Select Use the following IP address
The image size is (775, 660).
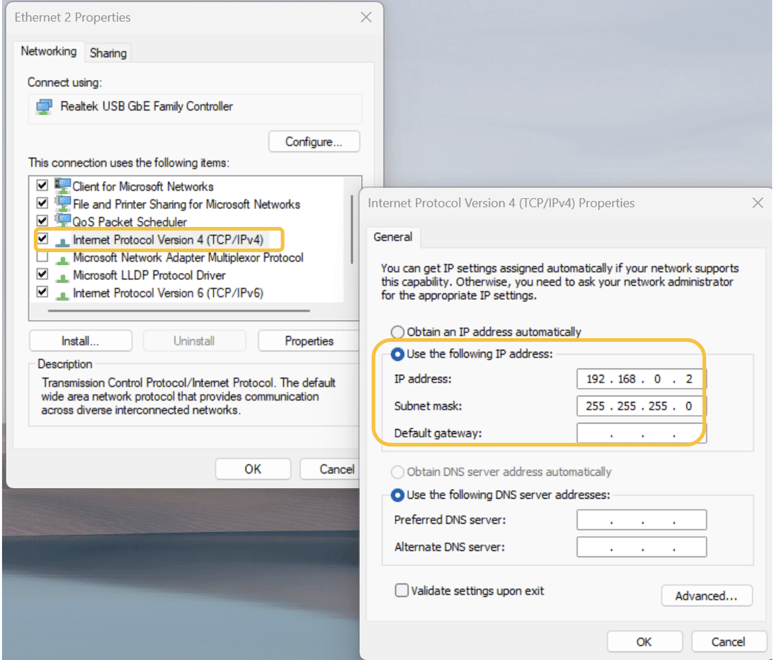point(397,354)
